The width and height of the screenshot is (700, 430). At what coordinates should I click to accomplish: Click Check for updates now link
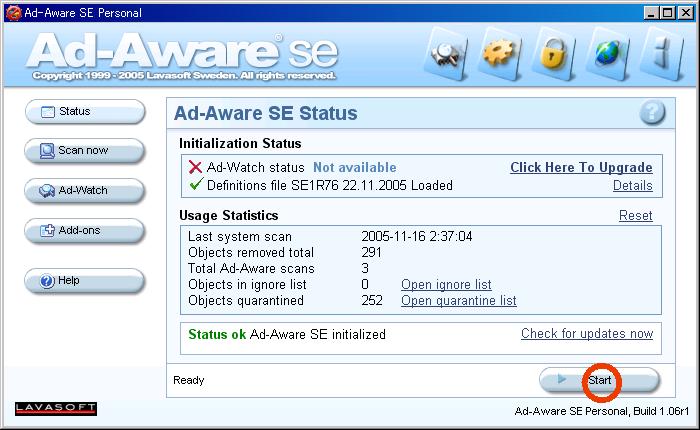587,334
